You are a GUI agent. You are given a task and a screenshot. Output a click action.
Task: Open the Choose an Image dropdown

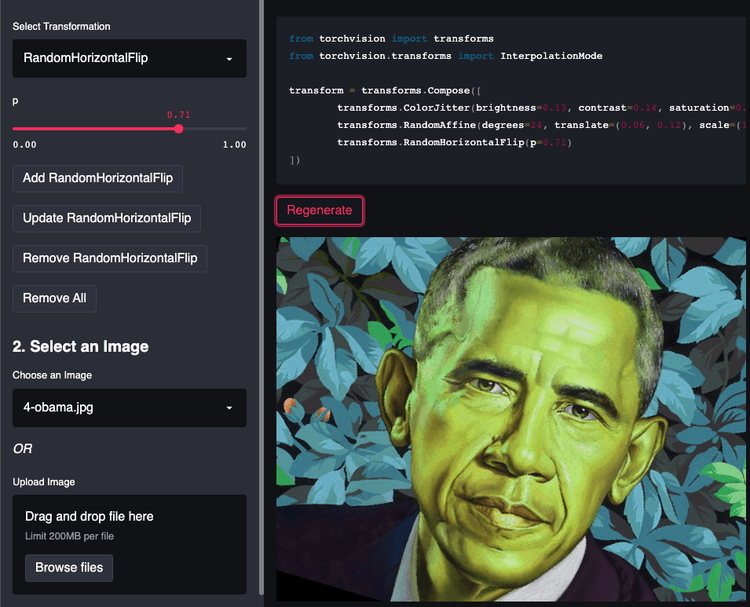[129, 408]
